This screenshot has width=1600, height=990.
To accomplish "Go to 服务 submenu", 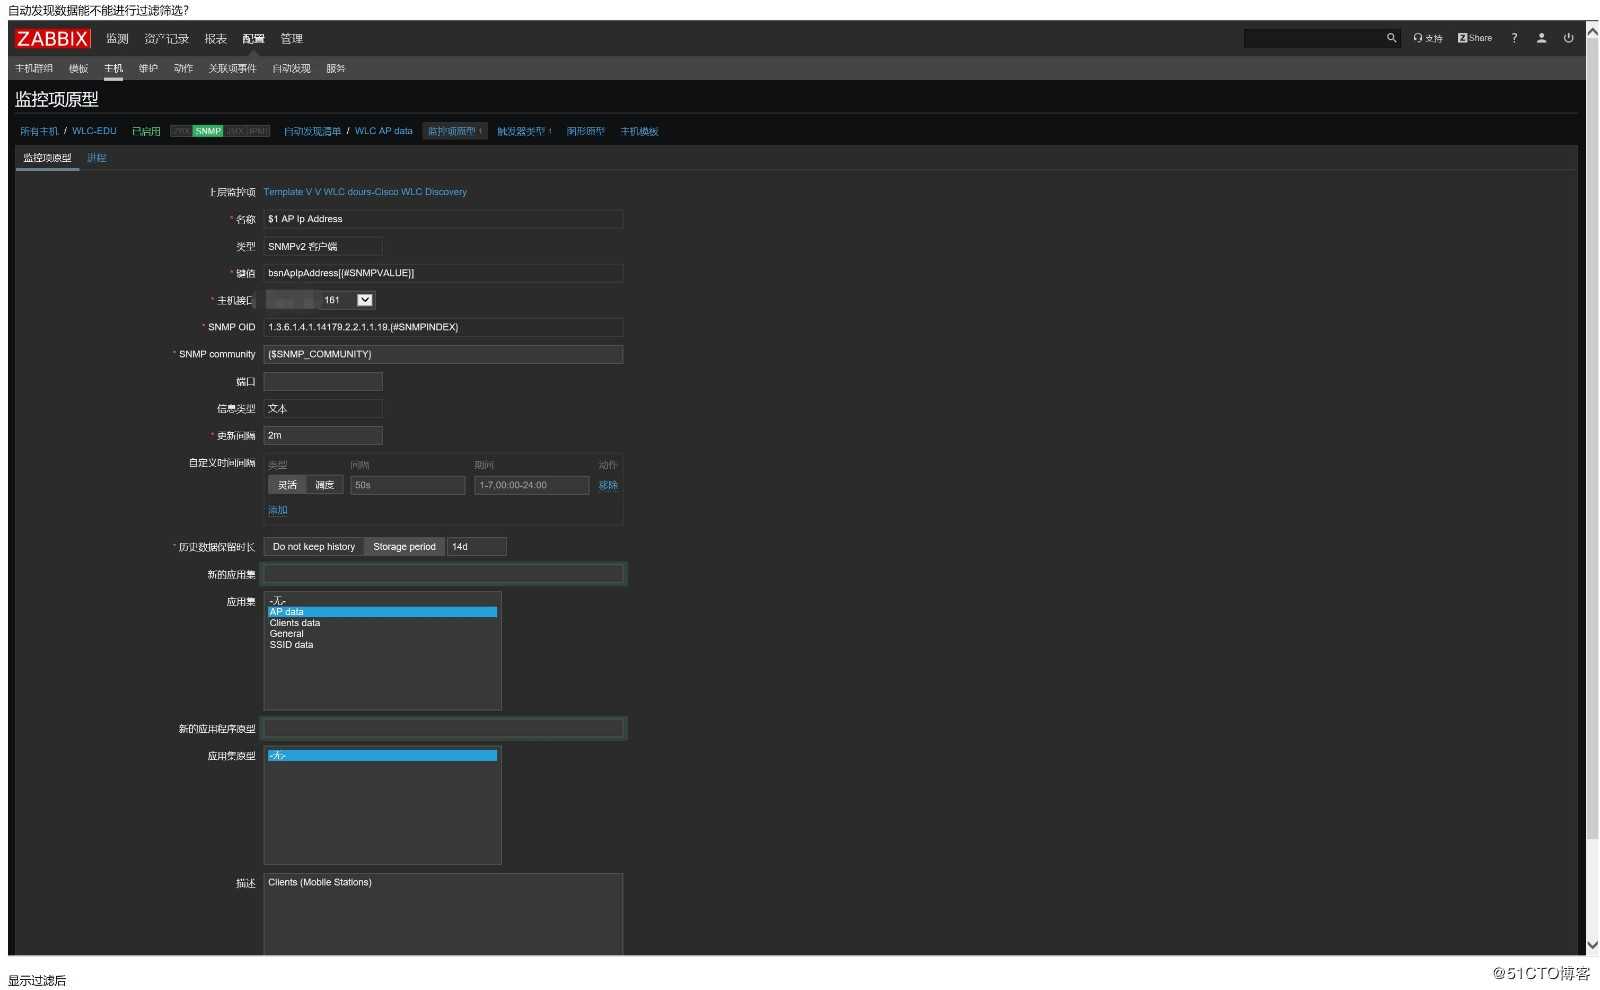I will [335, 69].
